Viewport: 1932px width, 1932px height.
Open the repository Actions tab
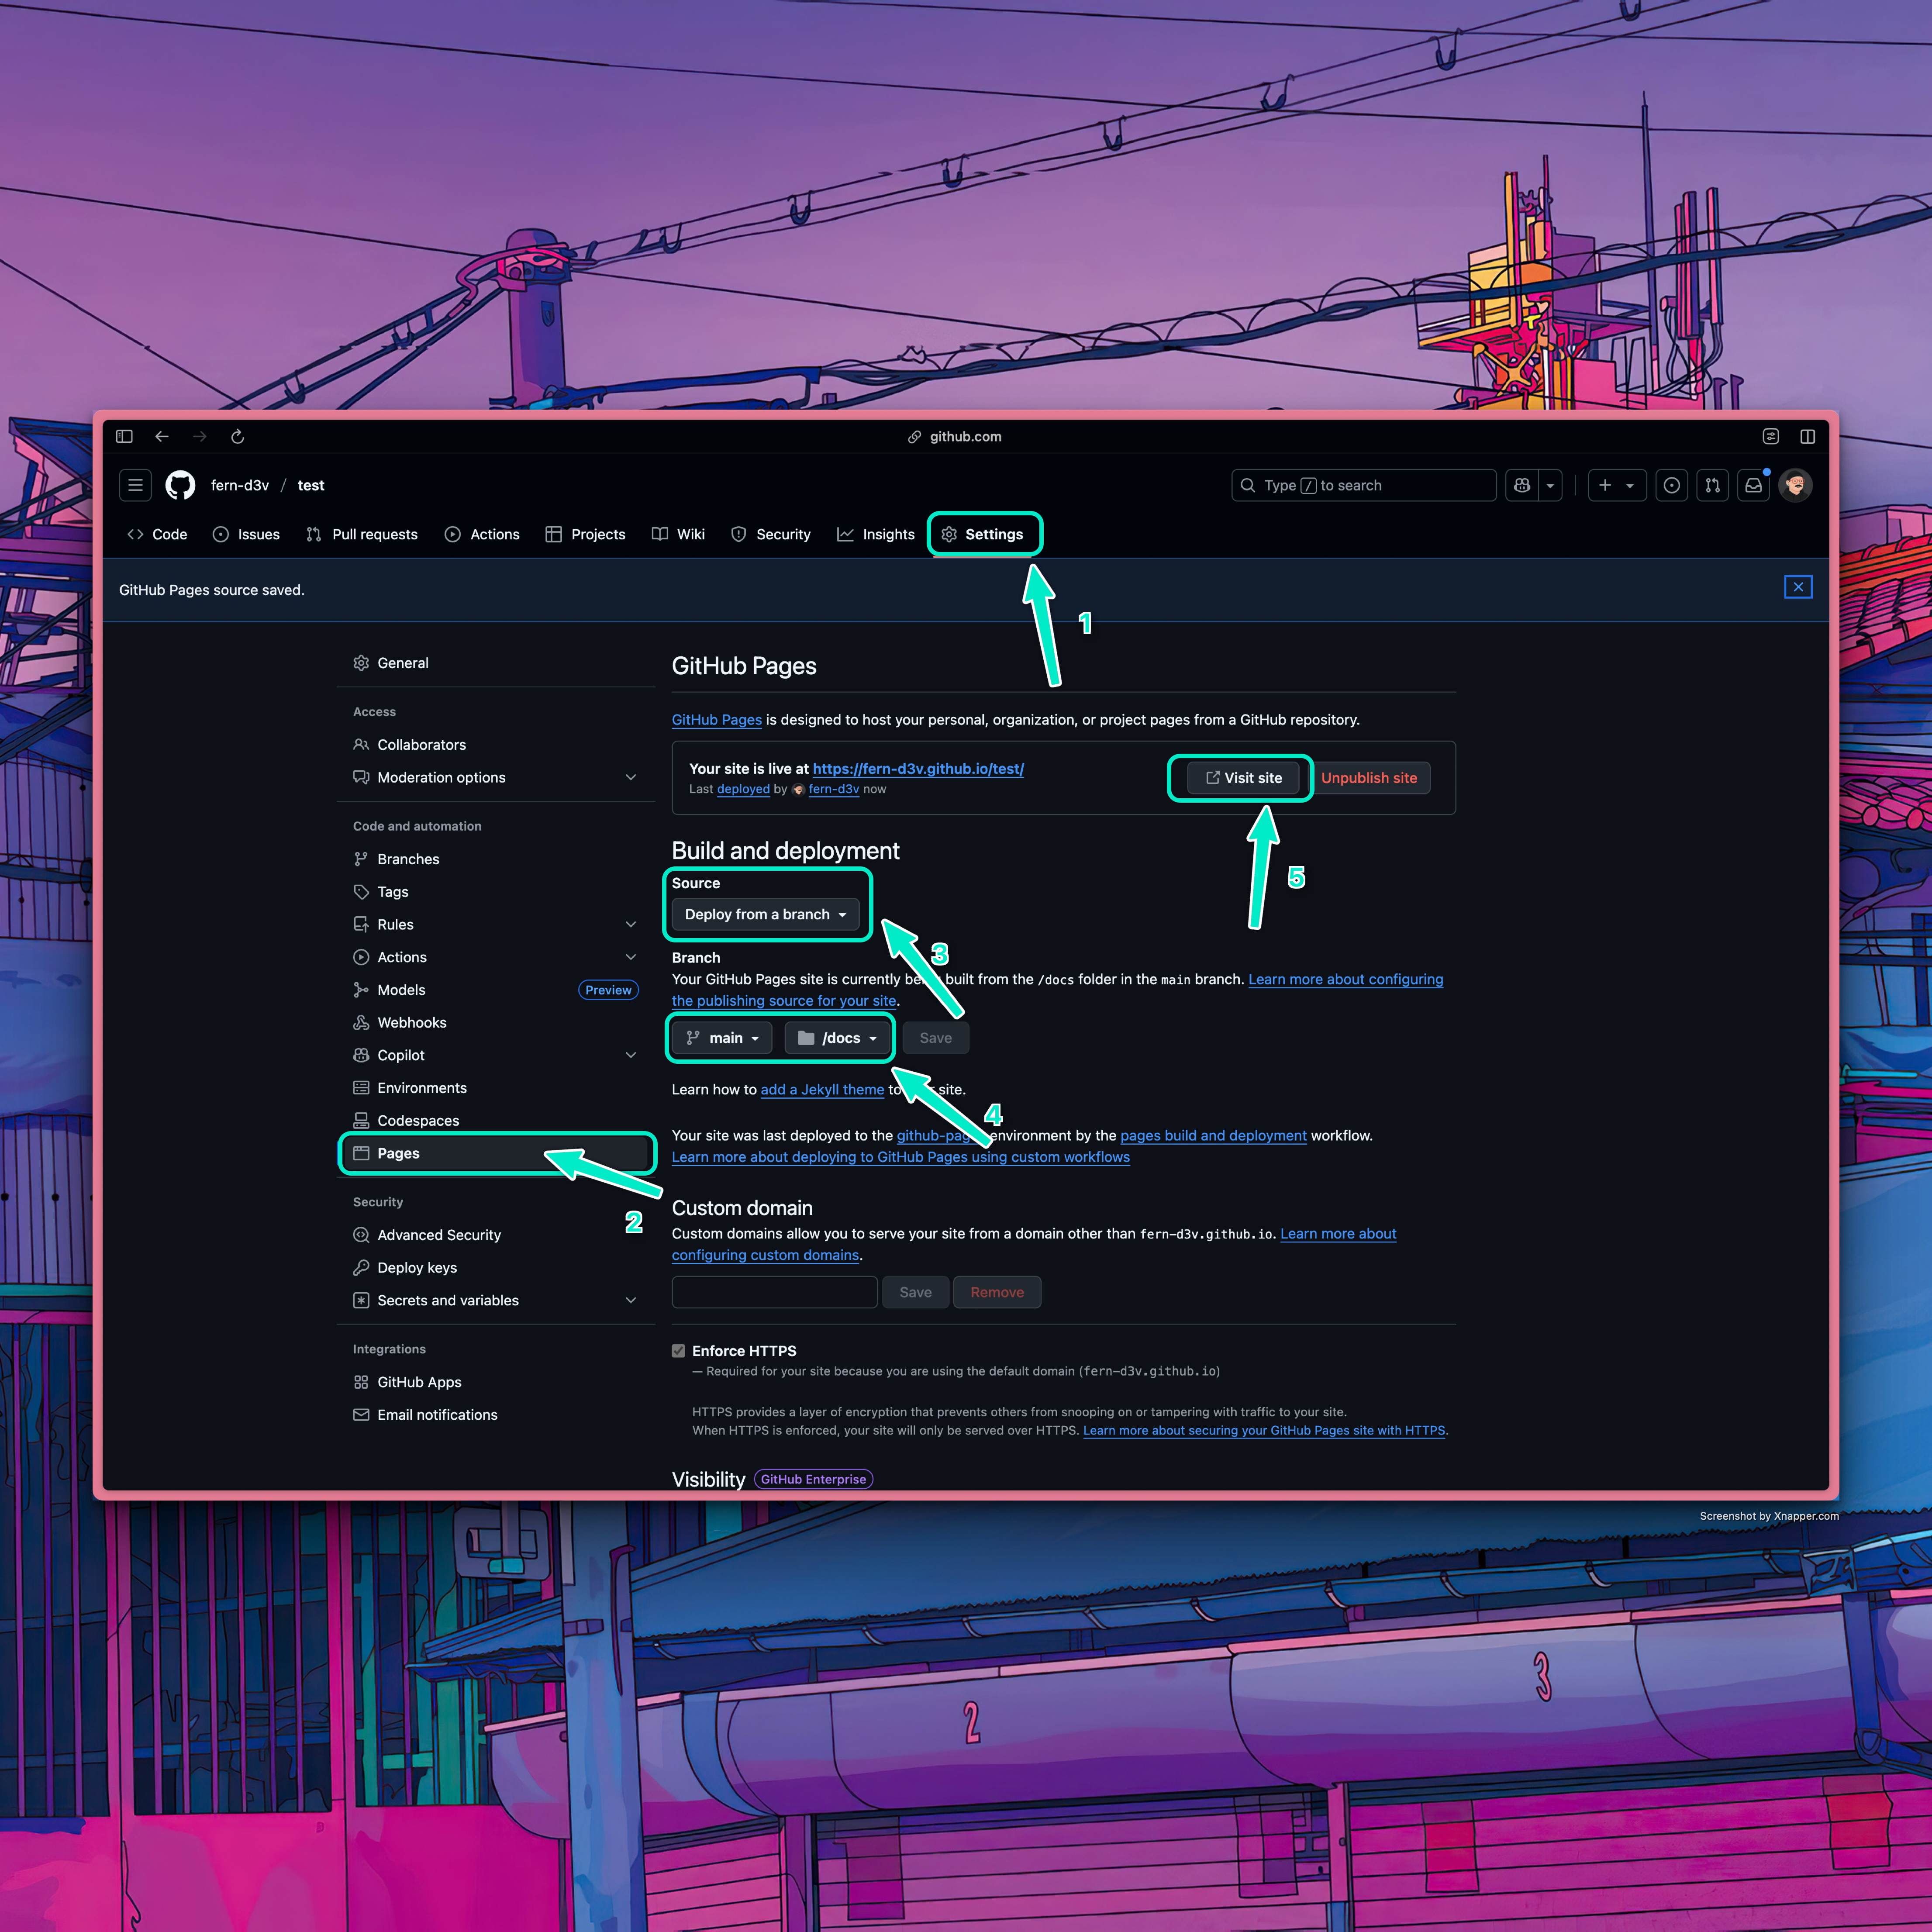pyautogui.click(x=482, y=534)
